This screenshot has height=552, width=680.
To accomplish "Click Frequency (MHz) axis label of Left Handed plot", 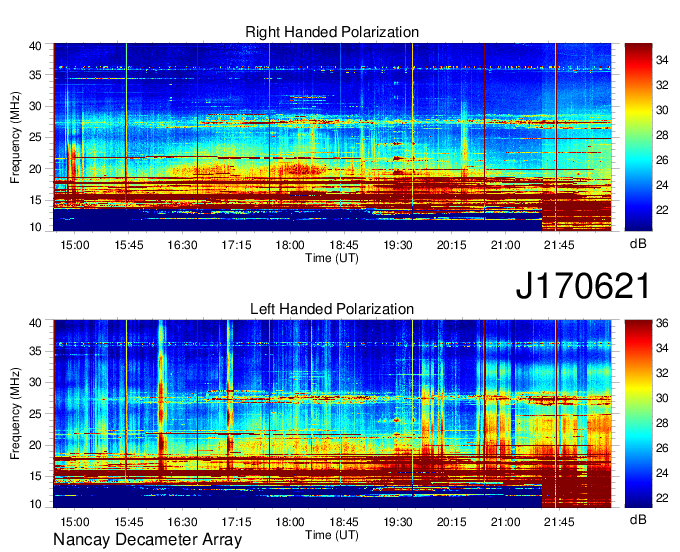I will pos(15,414).
